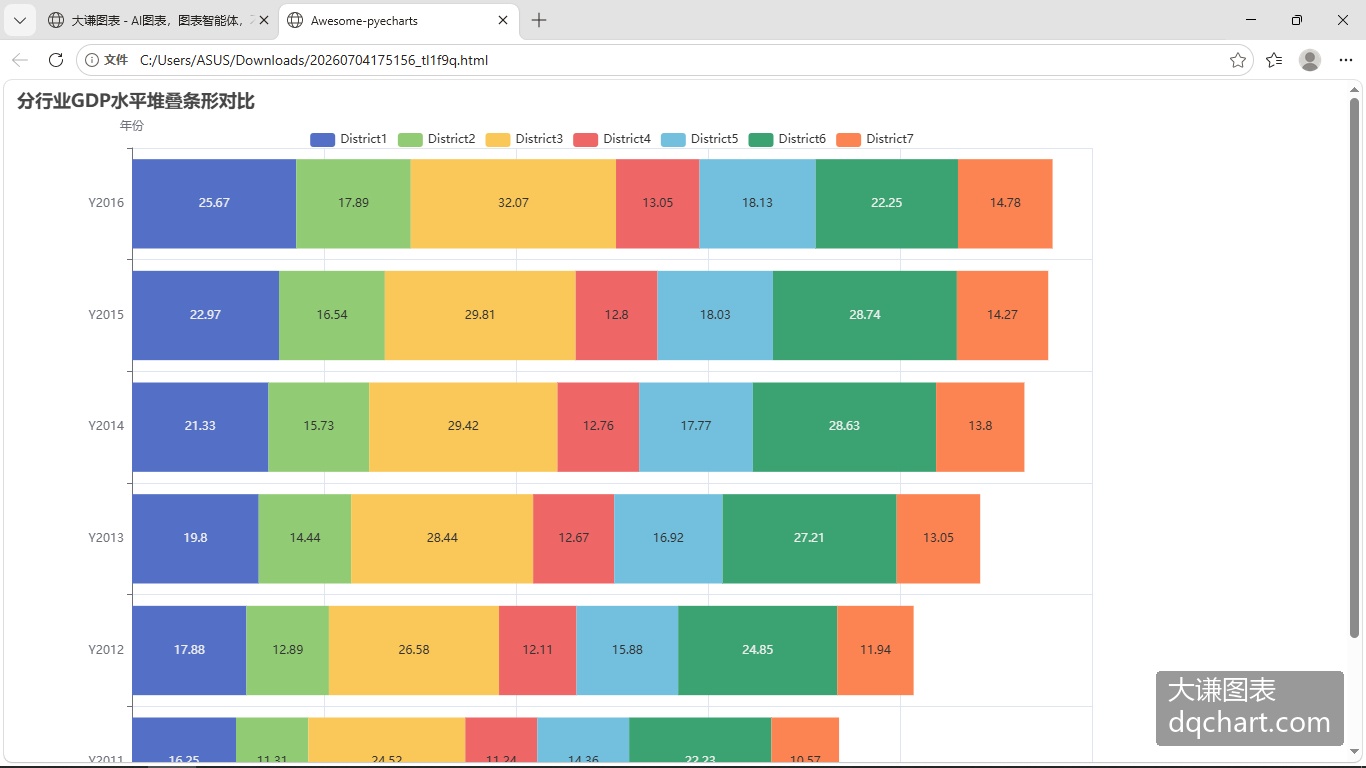
Task: Hide District3 series via legend
Action: (524, 139)
